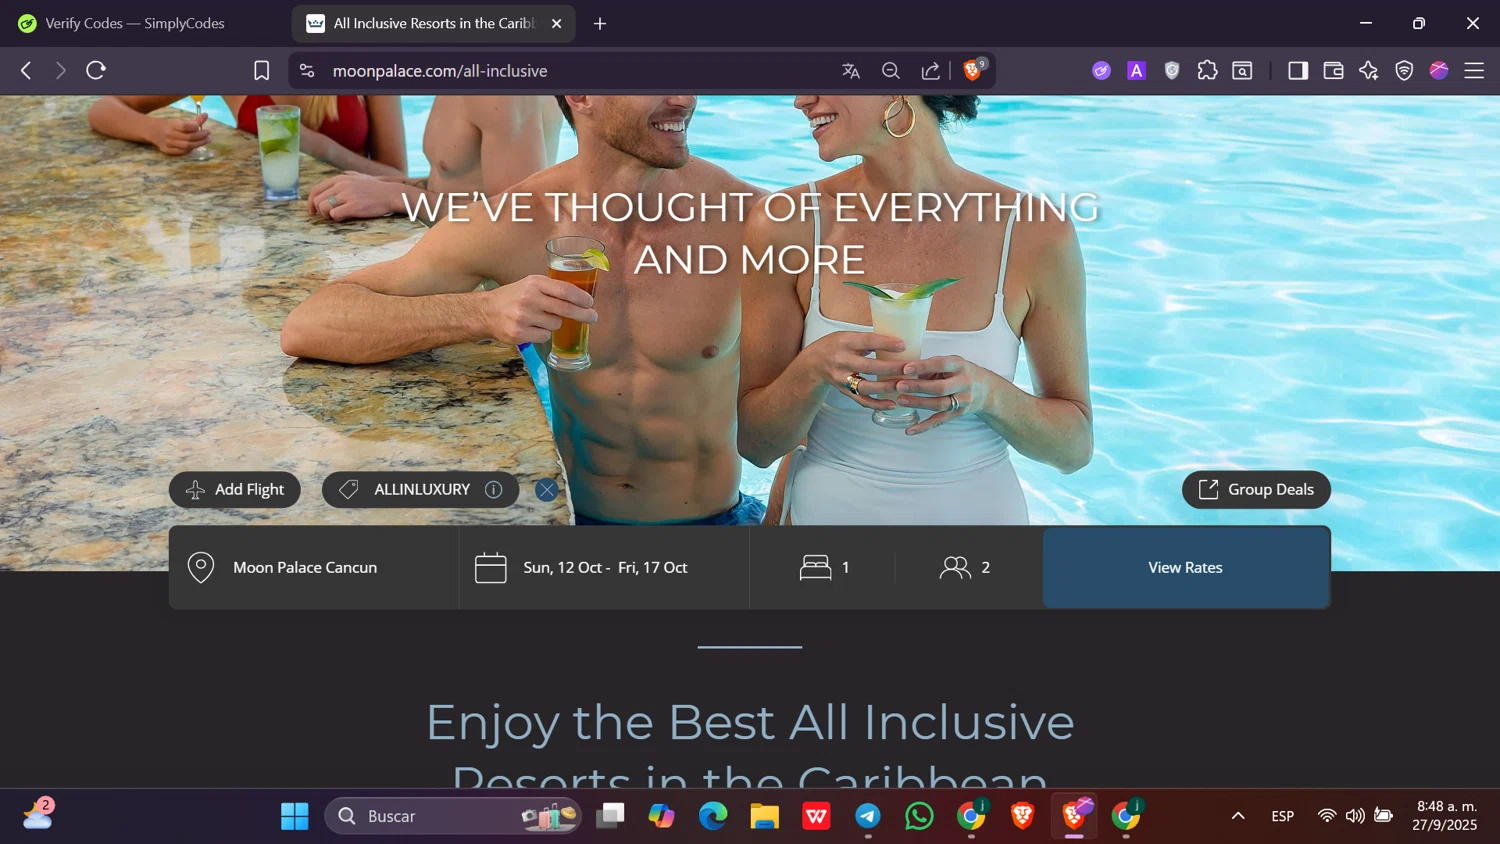Open clock and date panel
Image resolution: width=1500 pixels, height=844 pixels.
pyautogui.click(x=1446, y=816)
